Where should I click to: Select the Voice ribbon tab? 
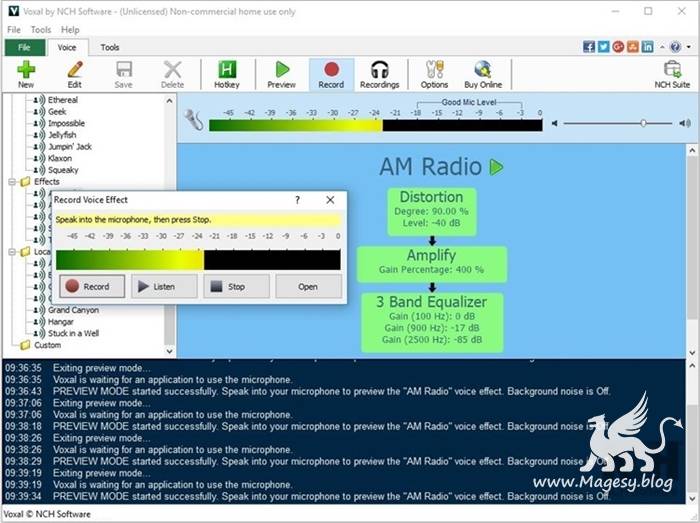[67, 47]
